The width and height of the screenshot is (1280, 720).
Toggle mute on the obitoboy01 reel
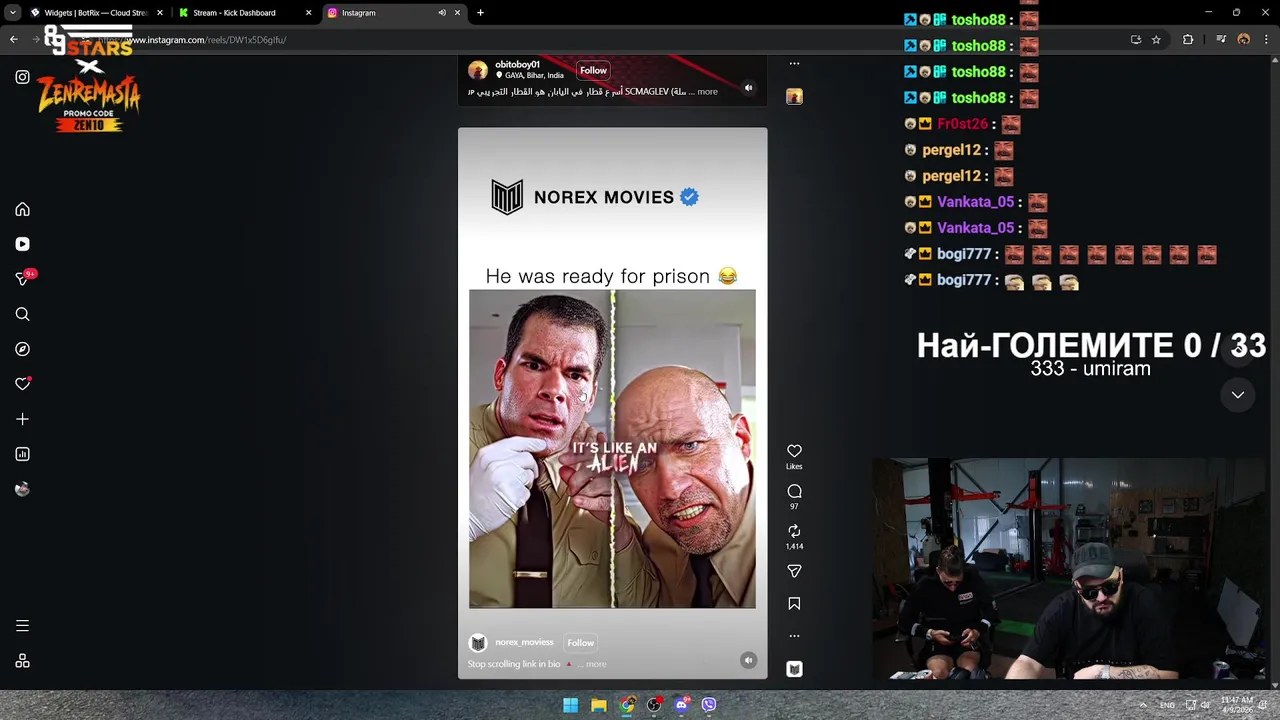748,88
